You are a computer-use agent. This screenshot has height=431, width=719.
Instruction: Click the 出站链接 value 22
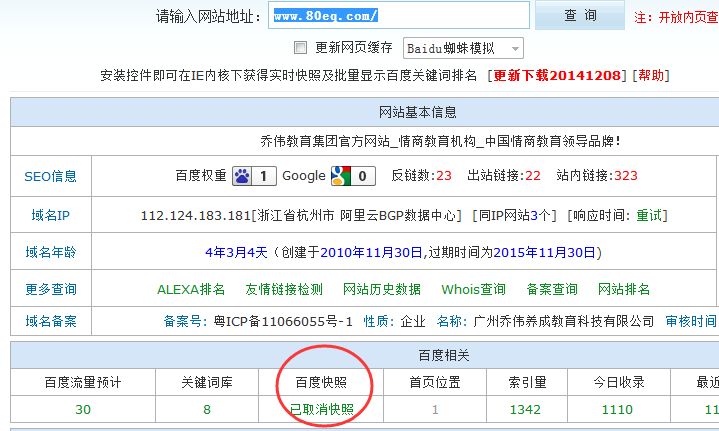tap(532, 176)
